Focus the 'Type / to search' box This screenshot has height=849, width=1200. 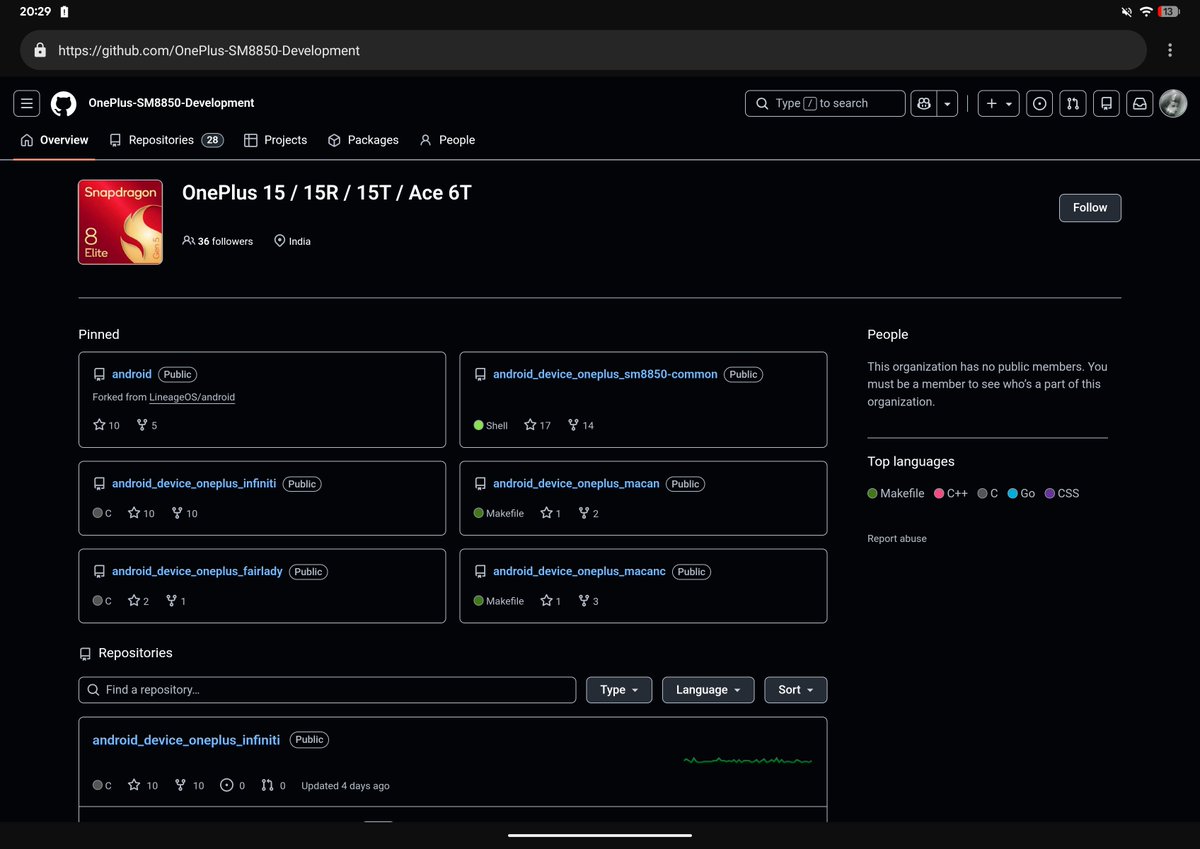click(x=825, y=103)
